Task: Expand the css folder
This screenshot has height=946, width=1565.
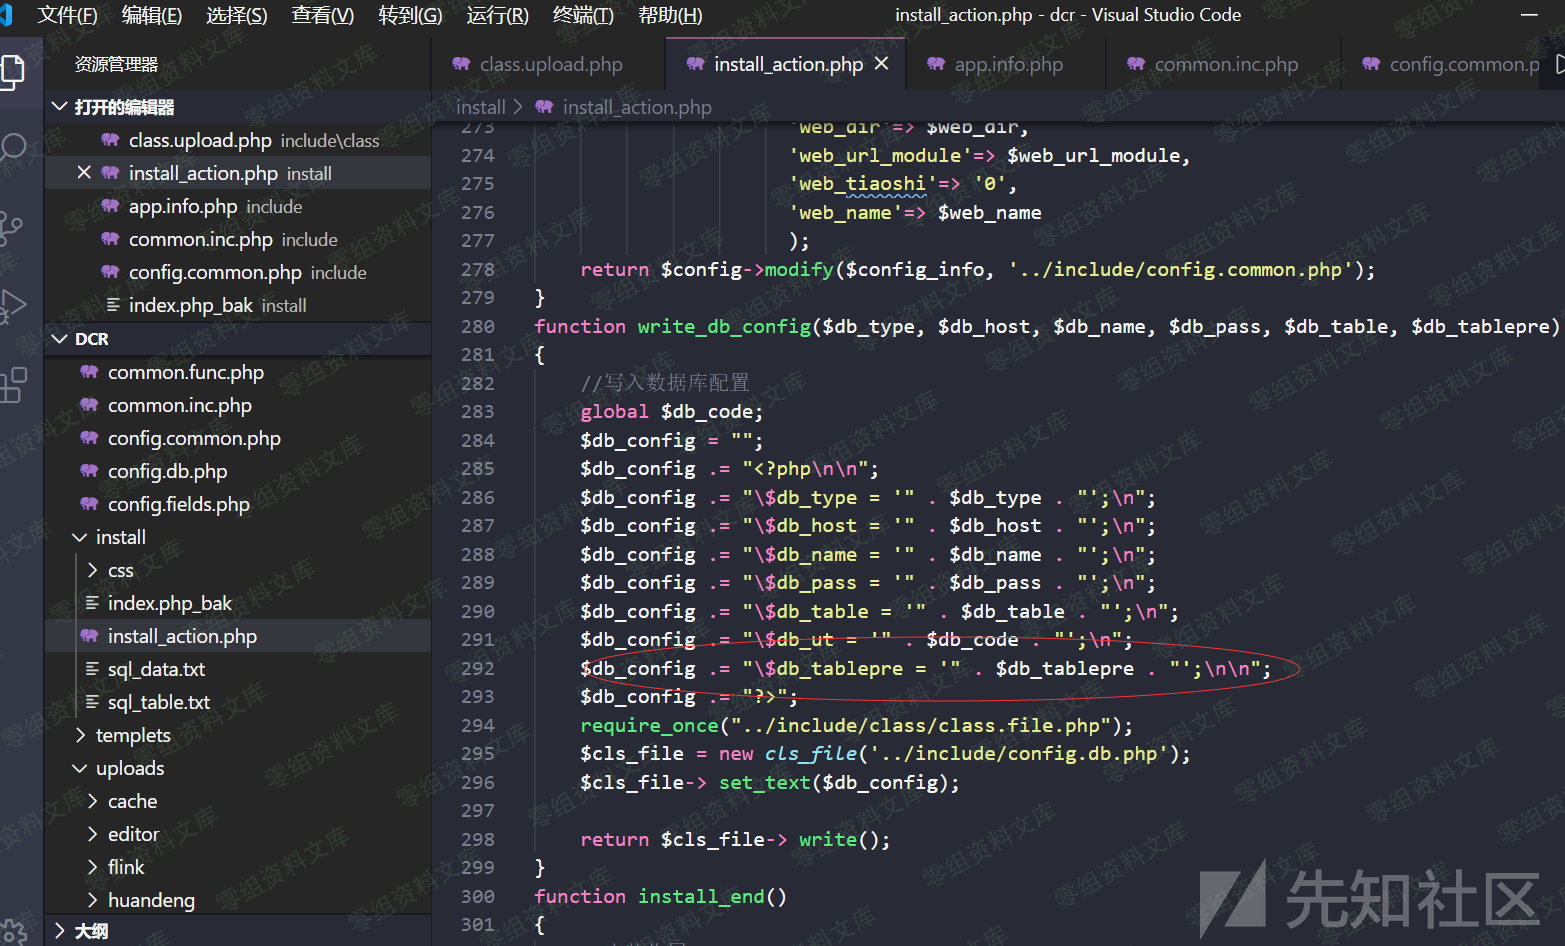Action: tap(92, 570)
